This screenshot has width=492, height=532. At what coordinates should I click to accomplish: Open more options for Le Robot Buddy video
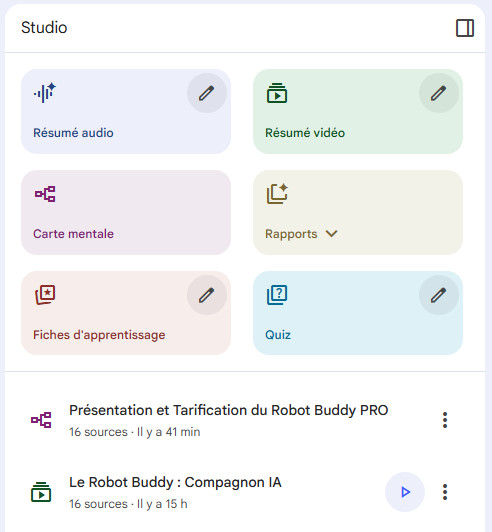click(x=445, y=492)
